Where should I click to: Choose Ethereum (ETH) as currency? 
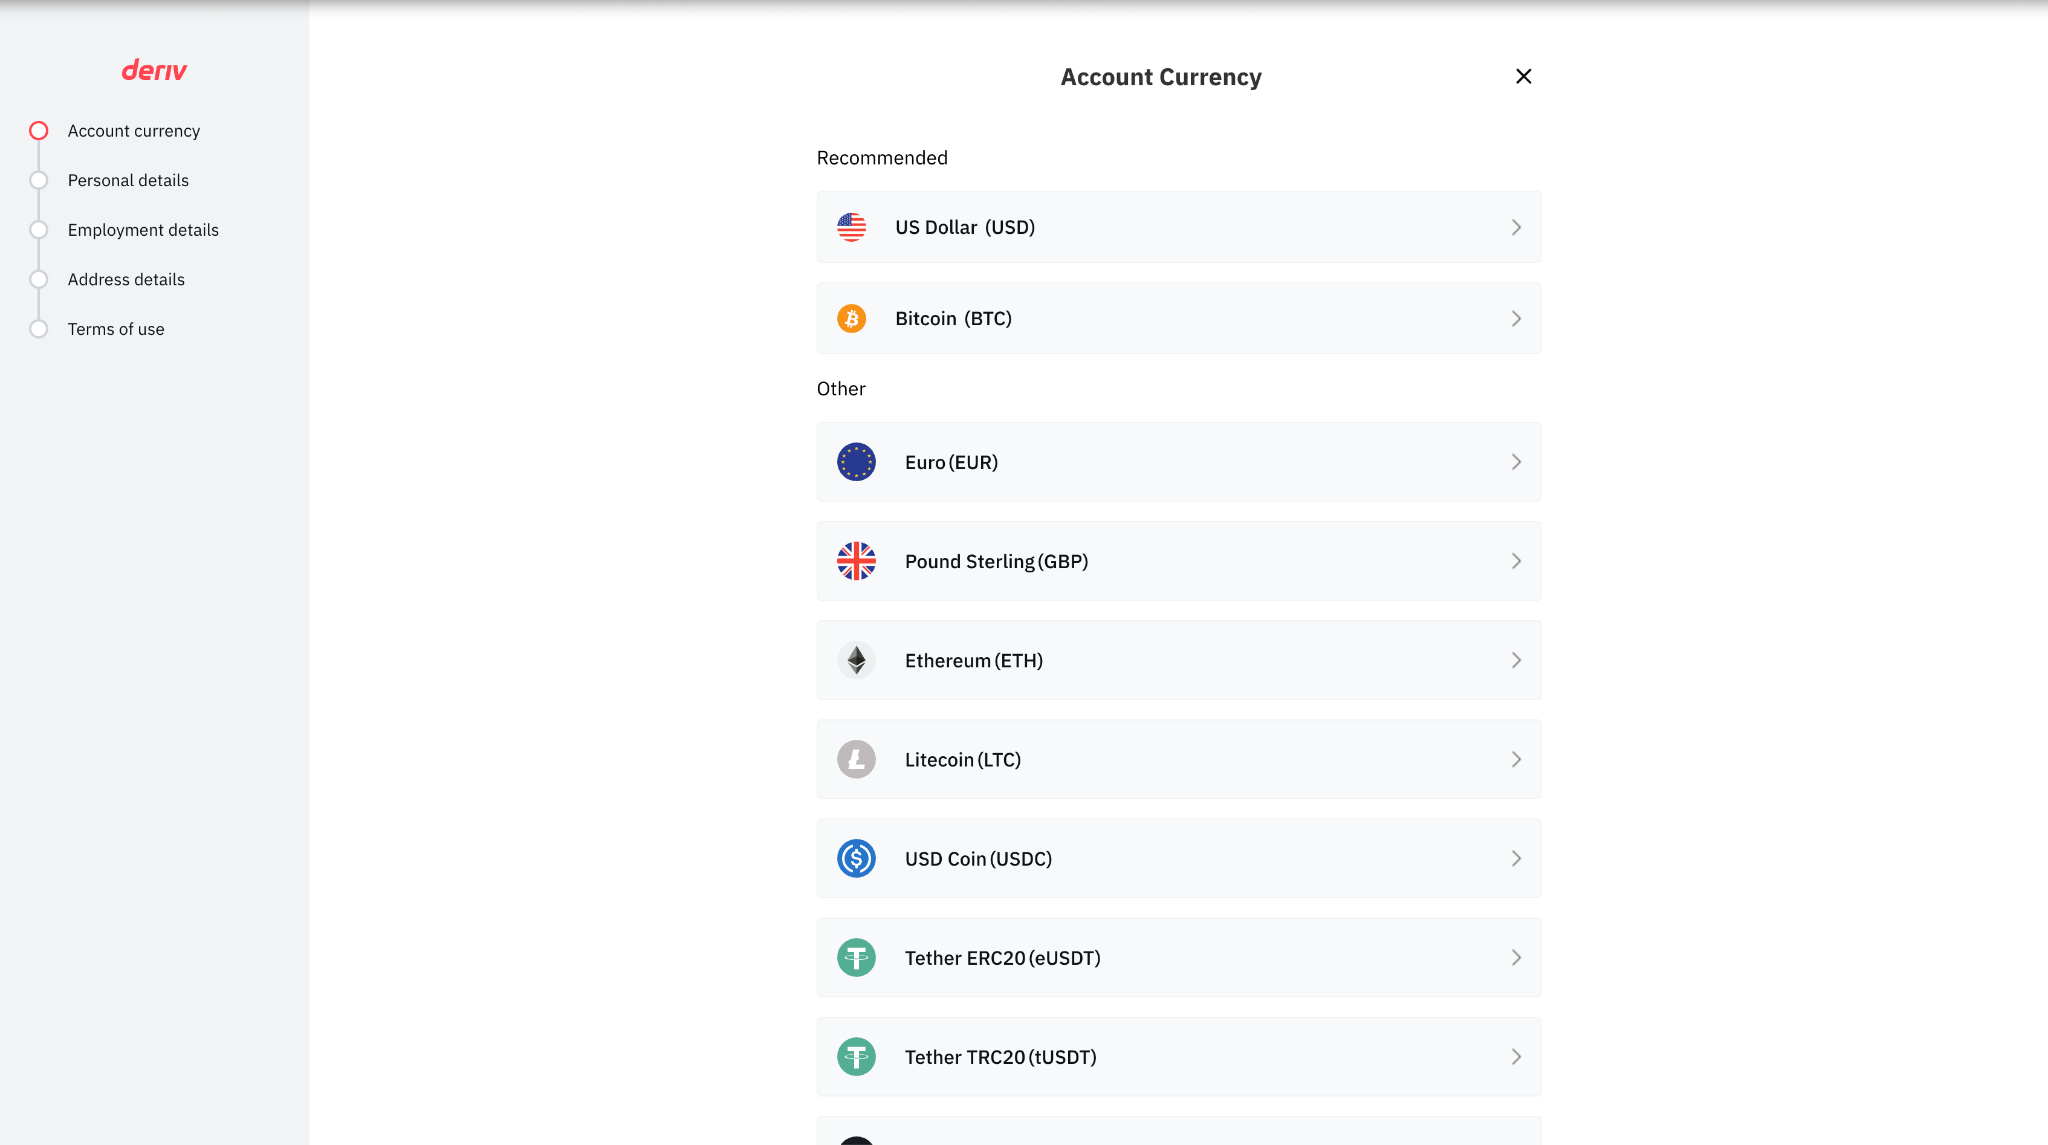[1179, 660]
